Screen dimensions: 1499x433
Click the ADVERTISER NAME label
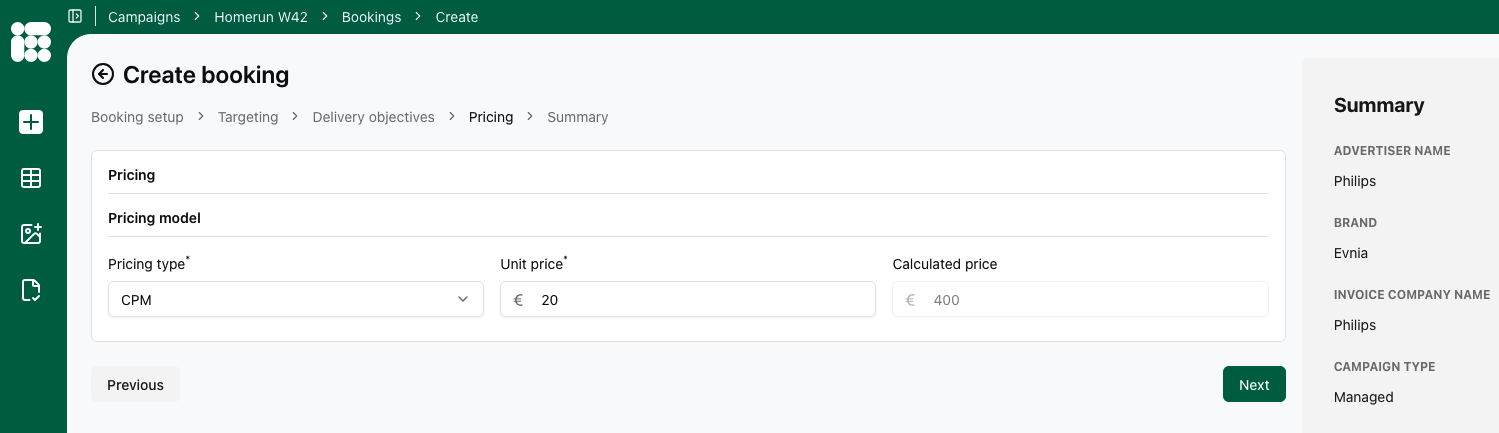(x=1392, y=151)
